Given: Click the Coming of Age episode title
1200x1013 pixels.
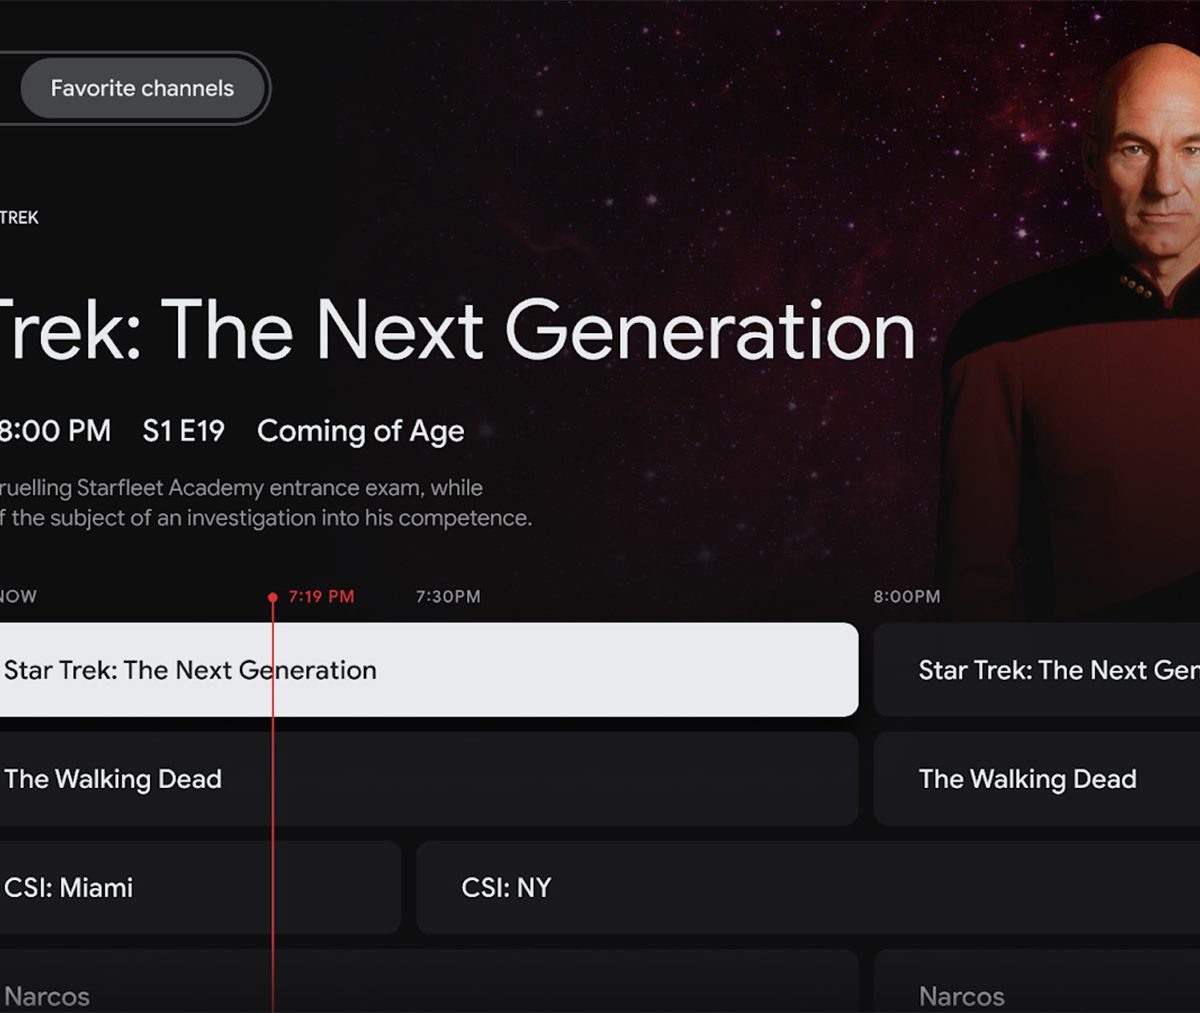Looking at the screenshot, I should [360, 431].
